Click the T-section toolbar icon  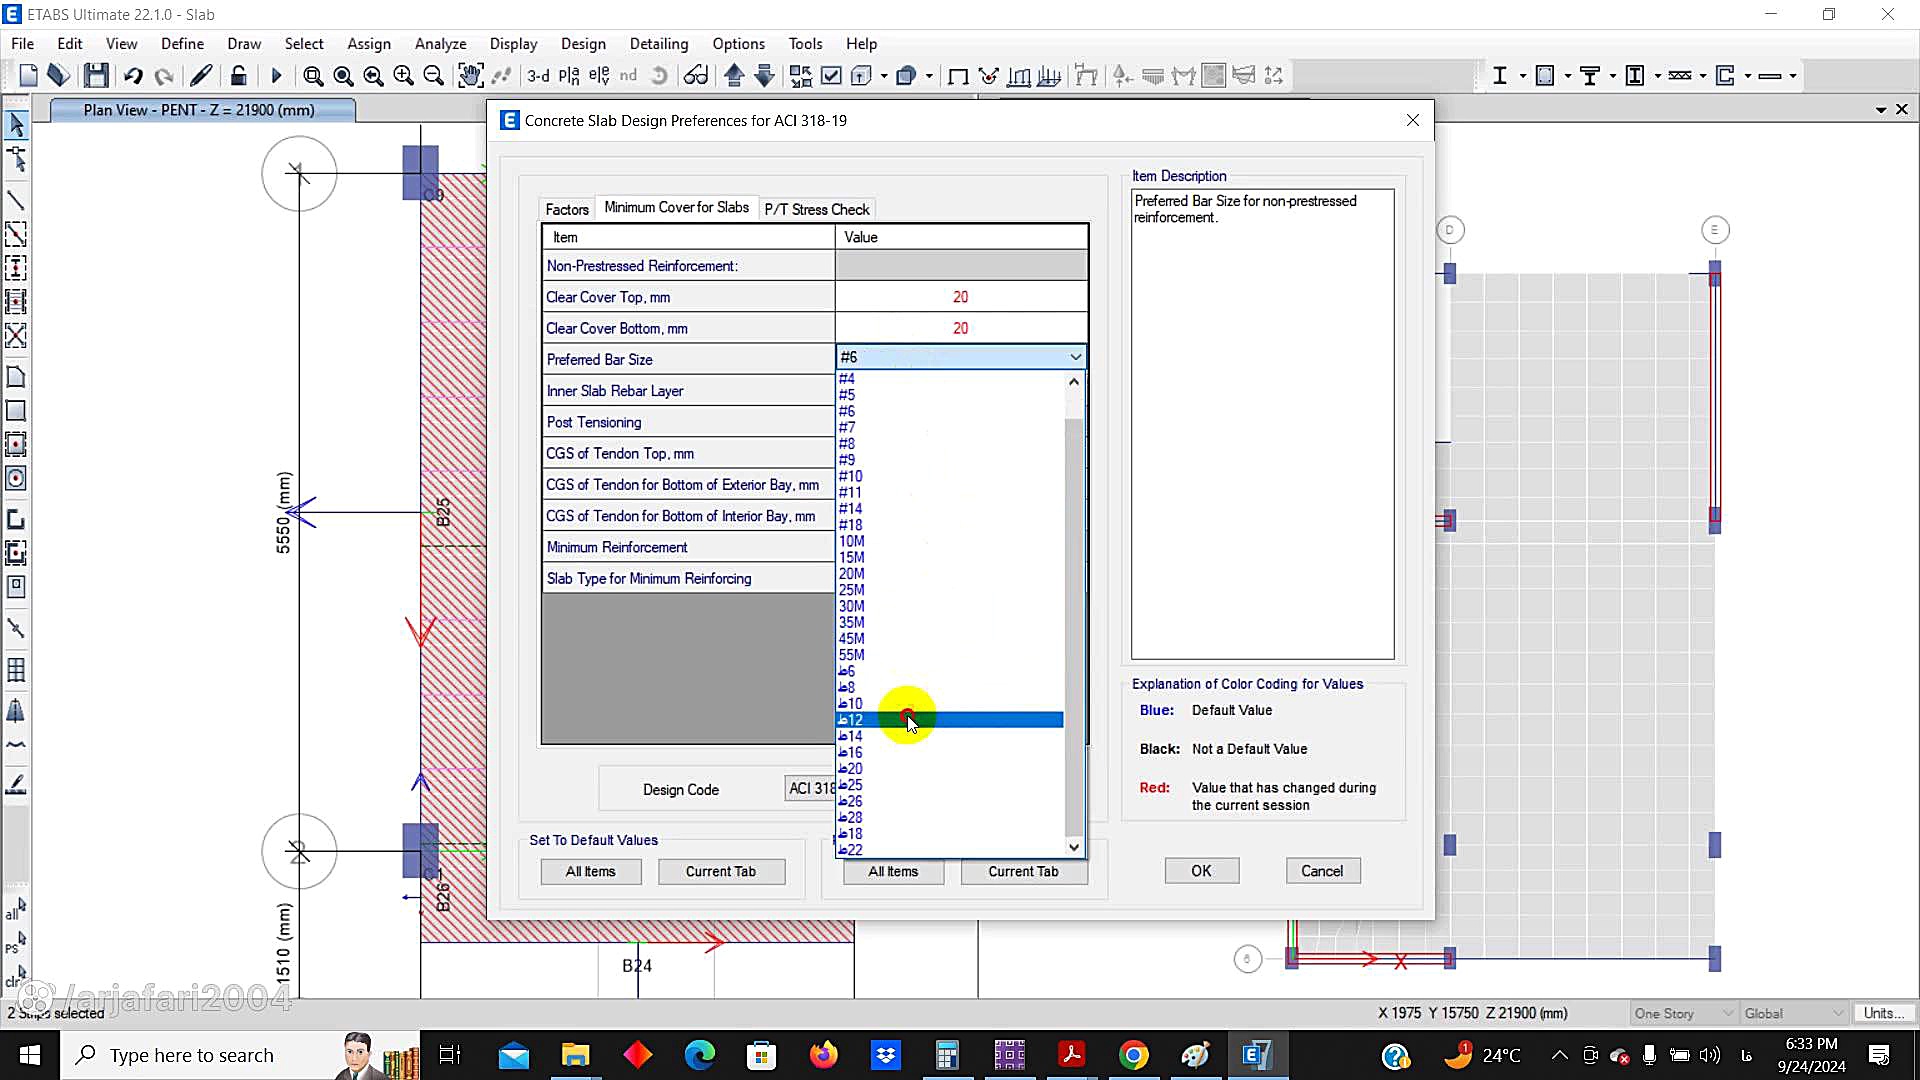[1590, 76]
